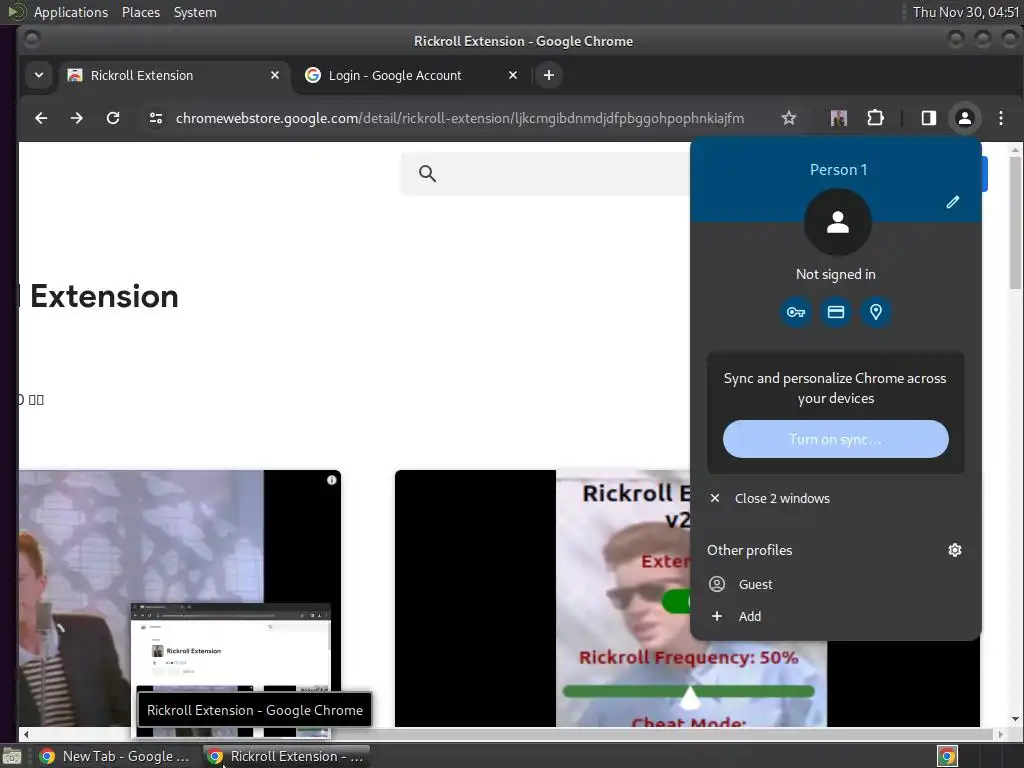Click the horizontal scrollbar right arrow

pos(1000,734)
